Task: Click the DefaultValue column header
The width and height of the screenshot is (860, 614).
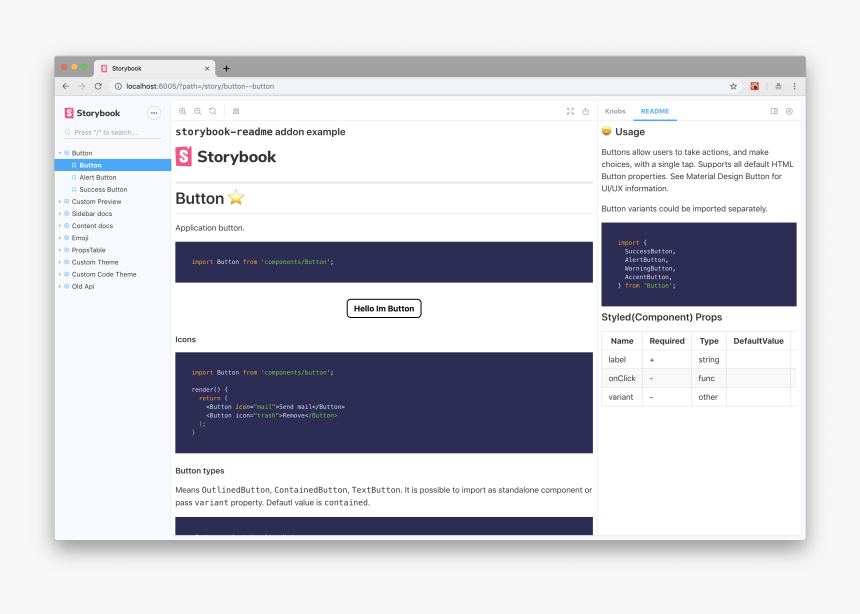Action: click(x=759, y=341)
